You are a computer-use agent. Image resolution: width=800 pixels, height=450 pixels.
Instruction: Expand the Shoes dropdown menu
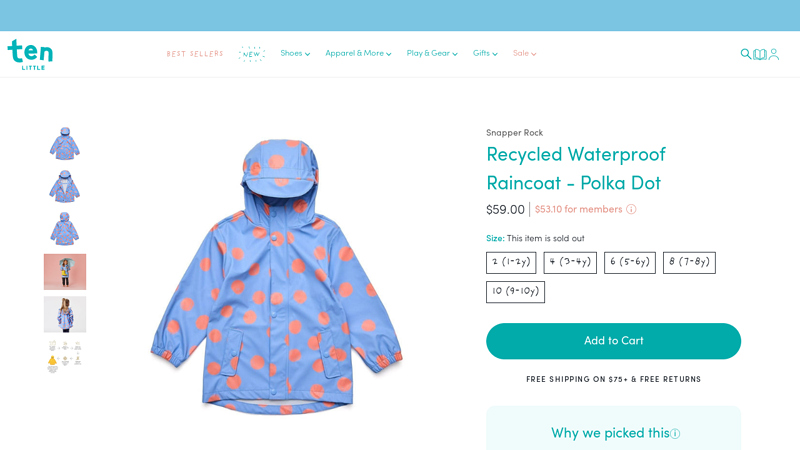point(295,54)
